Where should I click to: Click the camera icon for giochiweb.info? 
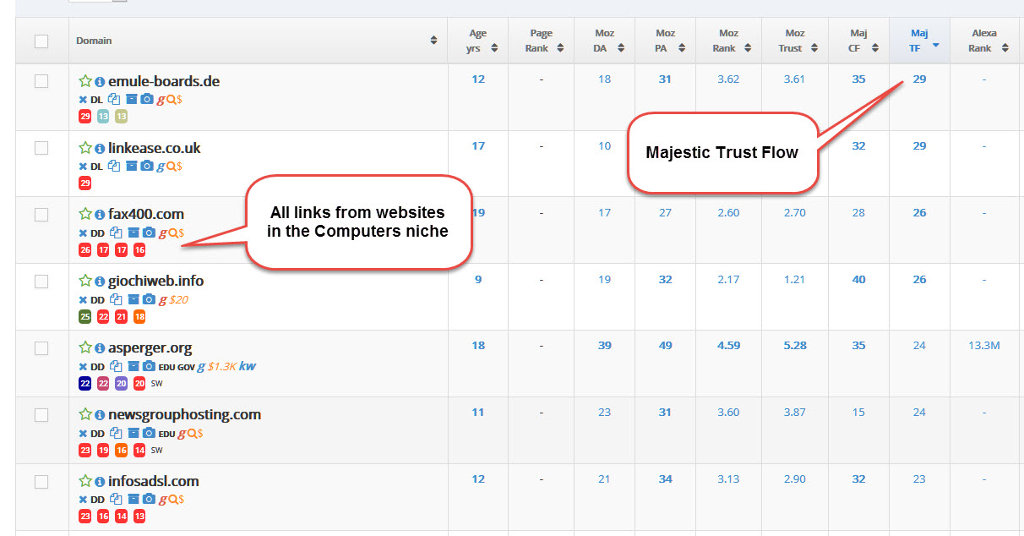[x=149, y=299]
